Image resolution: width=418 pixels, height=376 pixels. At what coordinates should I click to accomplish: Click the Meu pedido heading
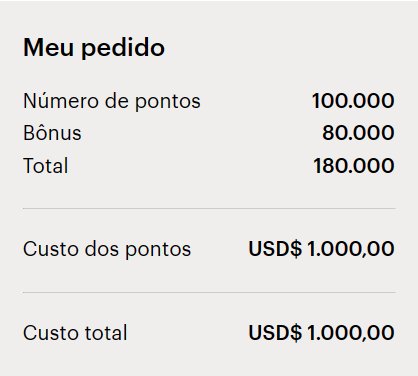[x=94, y=48]
